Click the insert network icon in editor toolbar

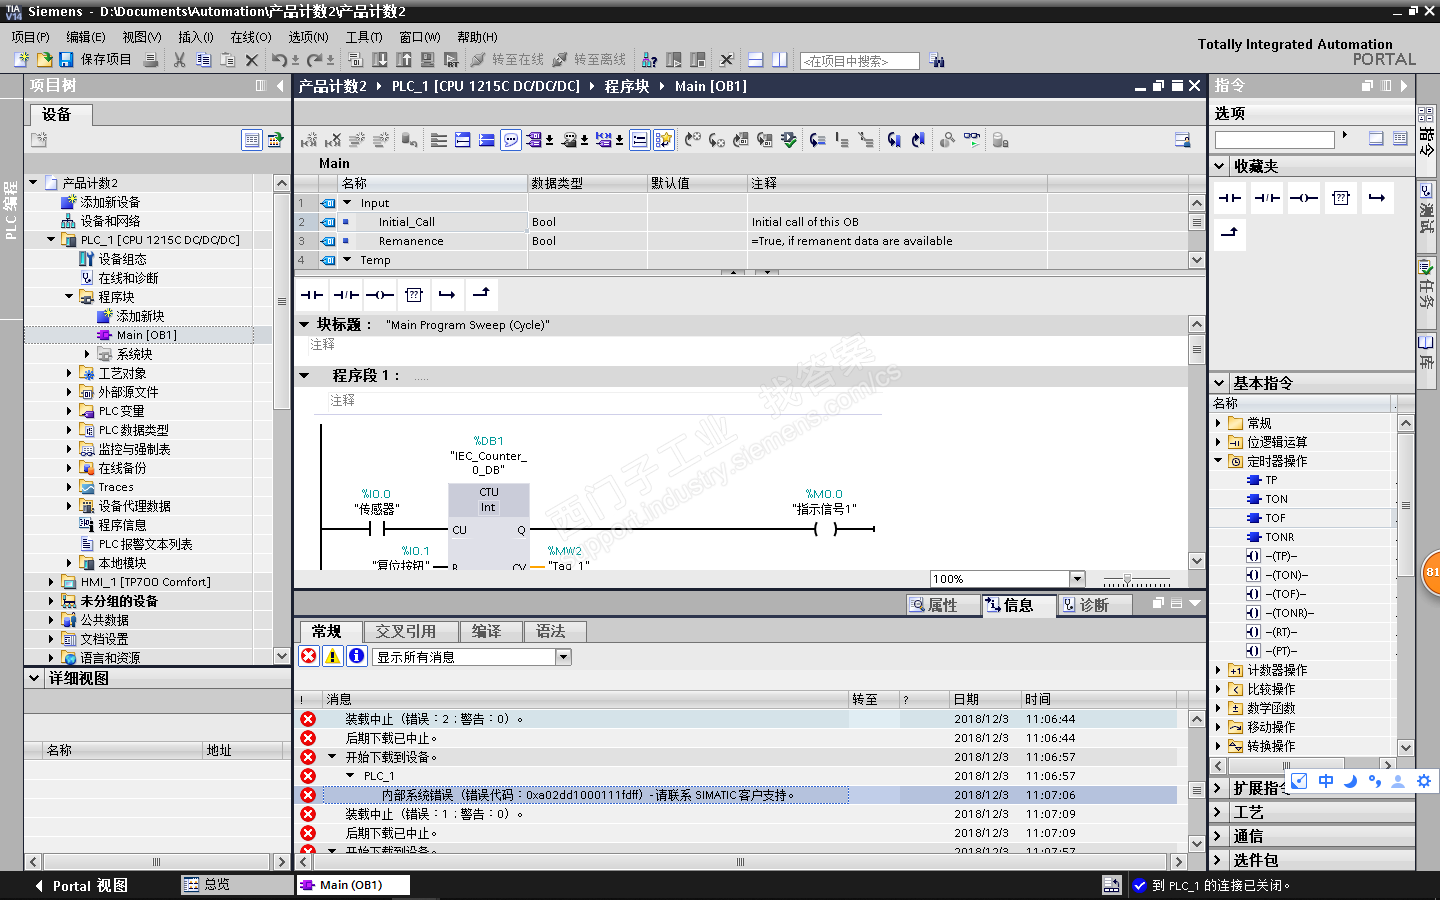click(310, 140)
